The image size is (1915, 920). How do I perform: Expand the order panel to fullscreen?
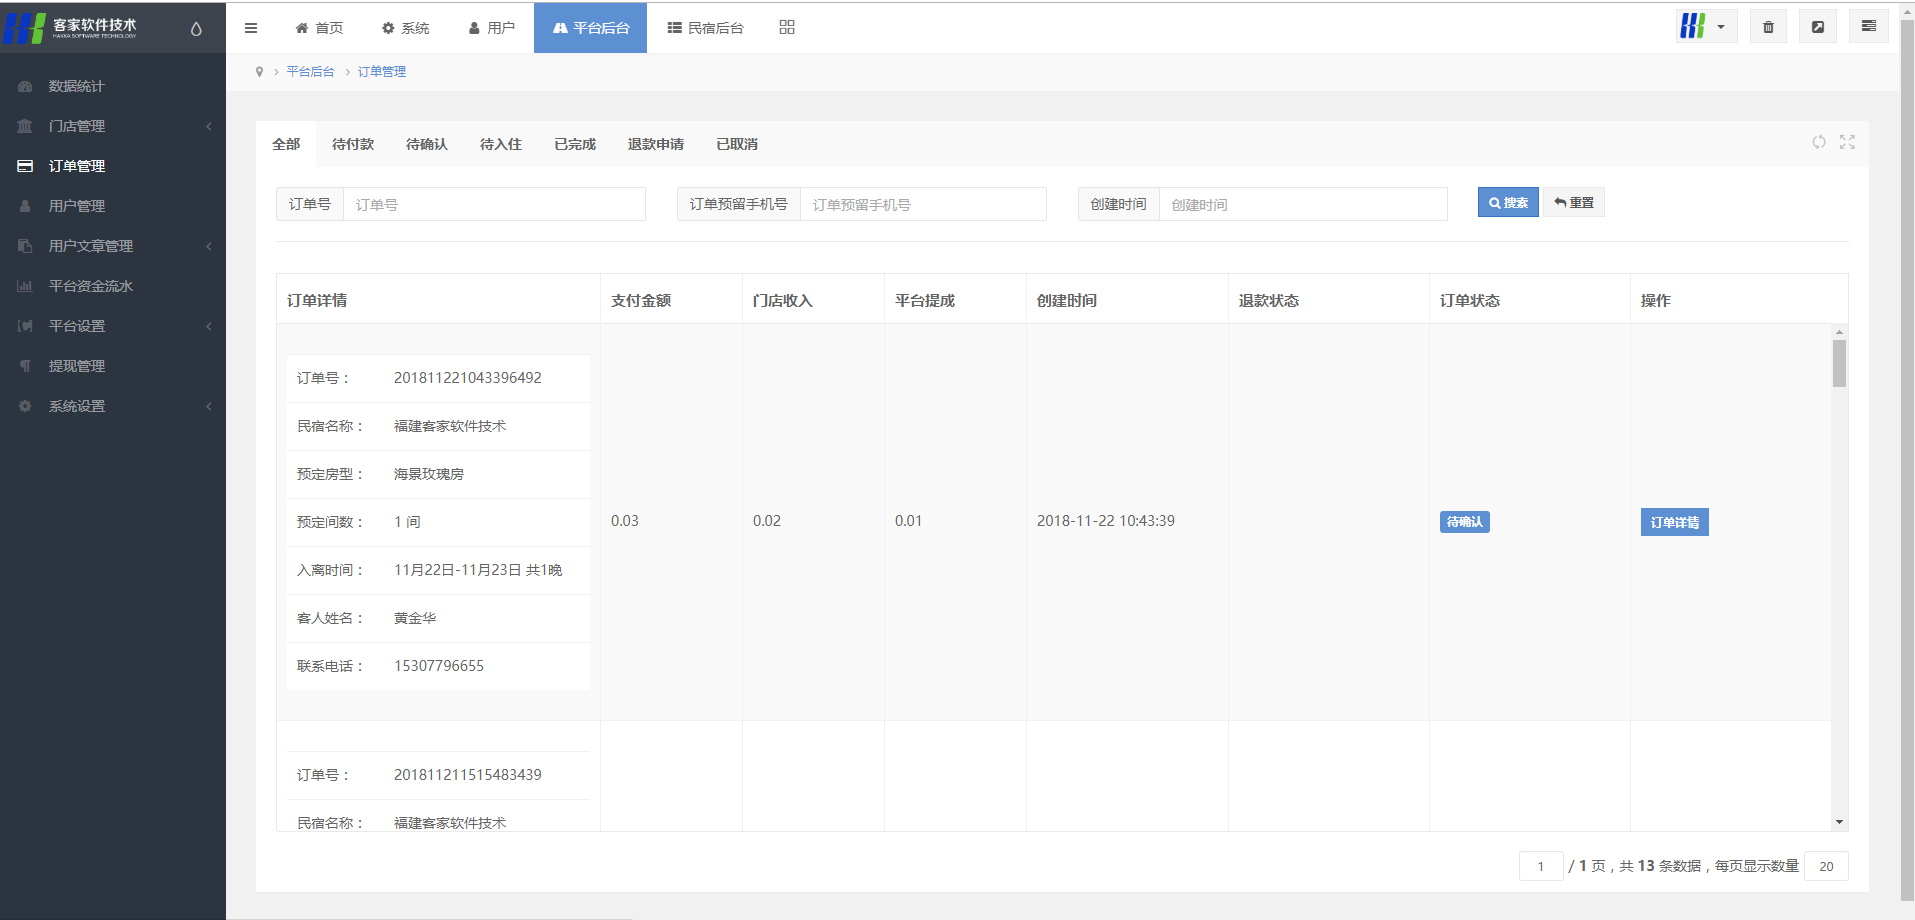(x=1847, y=142)
